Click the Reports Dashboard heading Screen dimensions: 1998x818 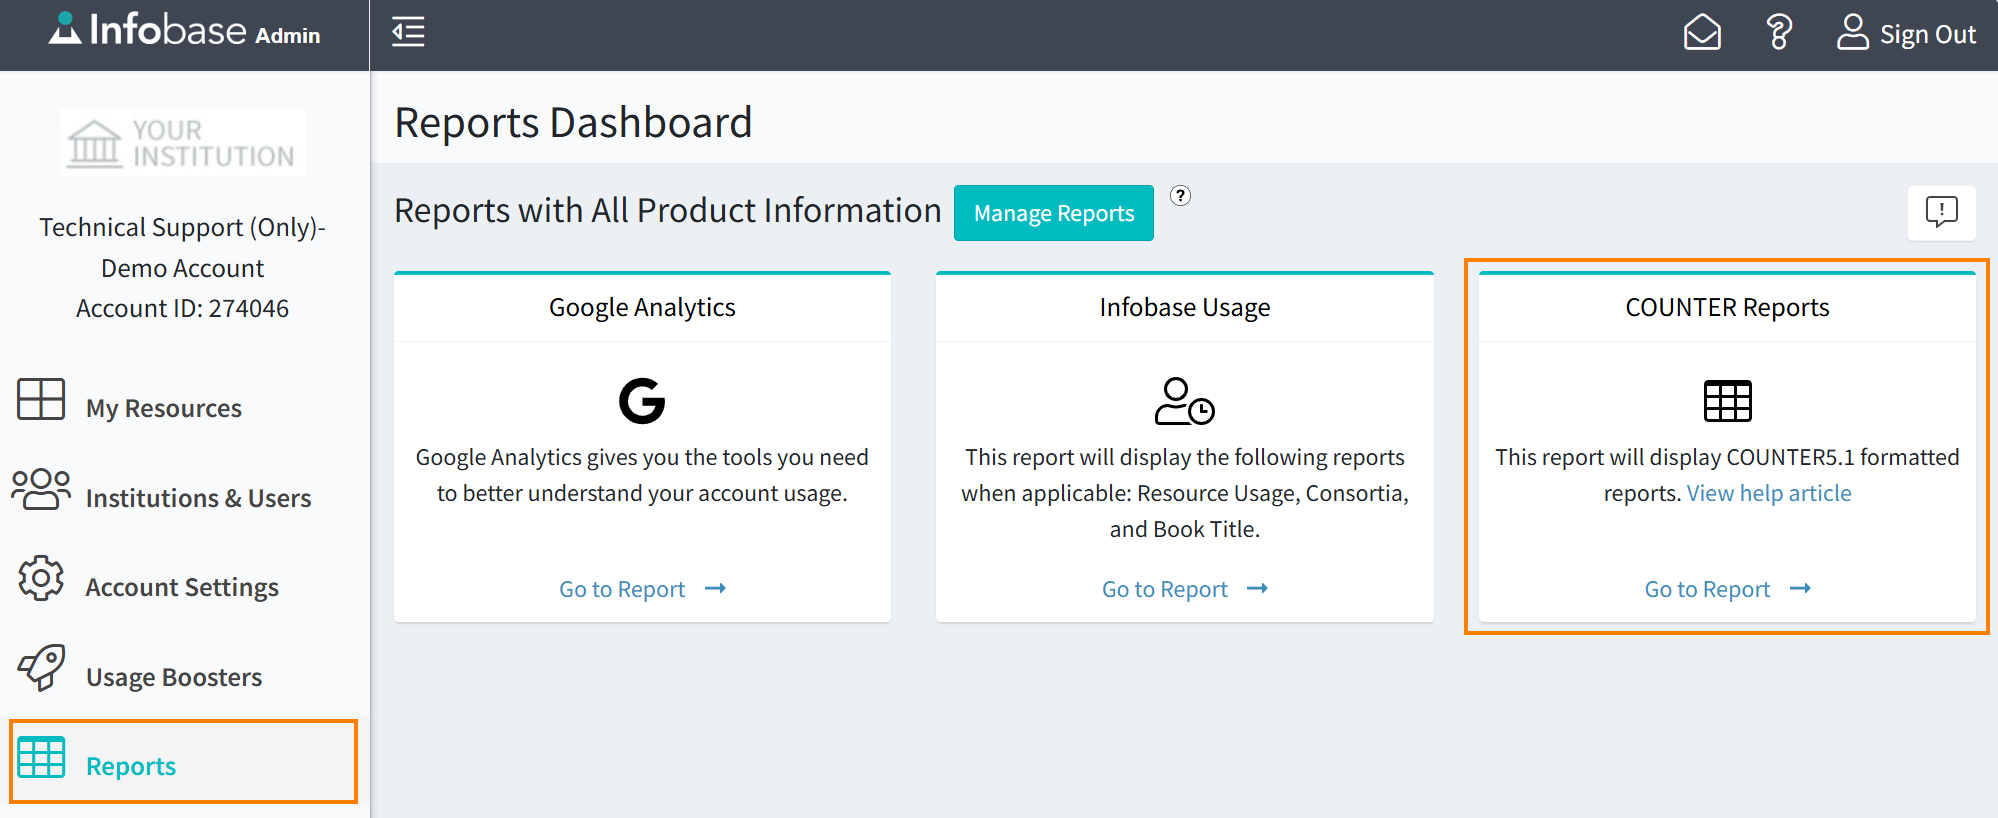[x=573, y=123]
